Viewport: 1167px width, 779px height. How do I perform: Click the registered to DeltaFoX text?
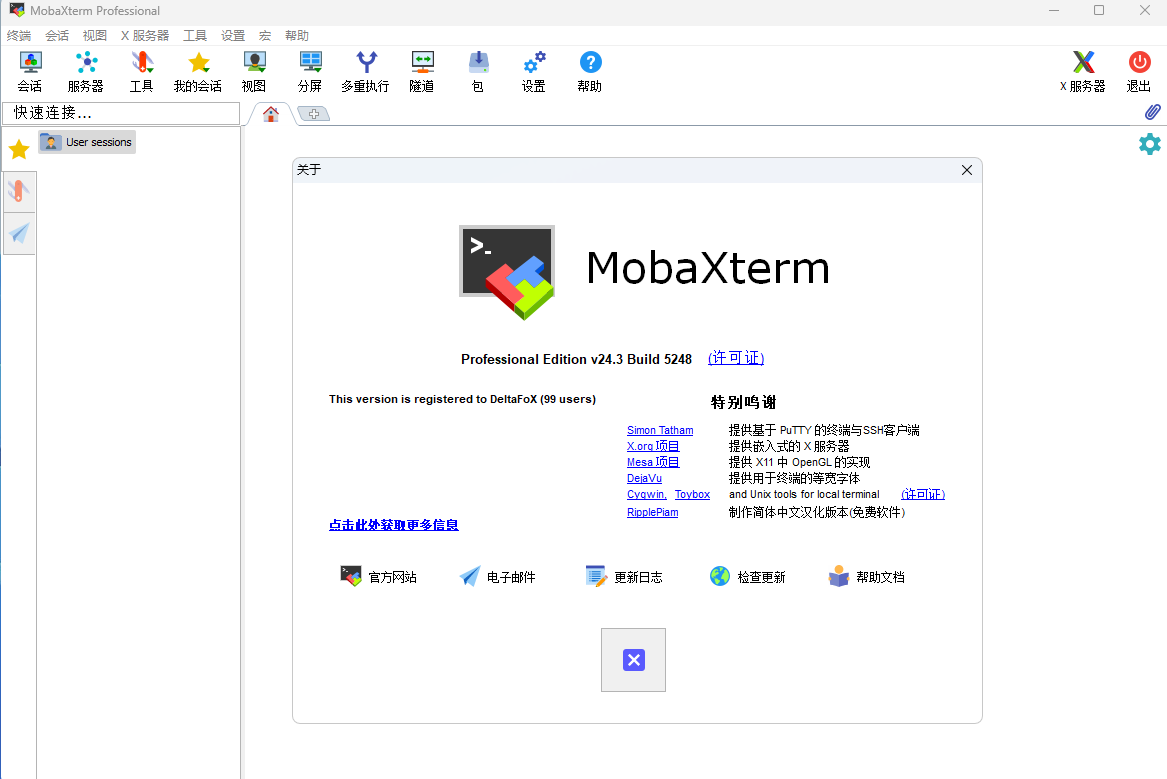462,400
